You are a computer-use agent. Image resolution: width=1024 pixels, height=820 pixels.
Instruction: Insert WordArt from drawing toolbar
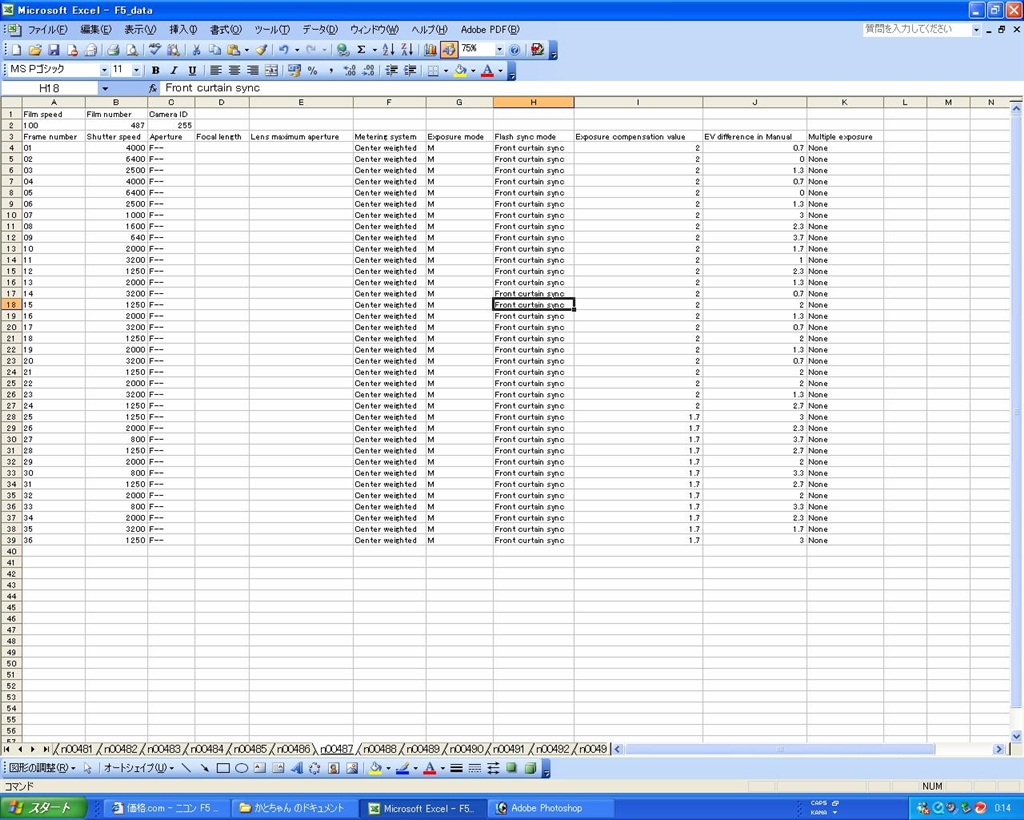click(x=296, y=768)
